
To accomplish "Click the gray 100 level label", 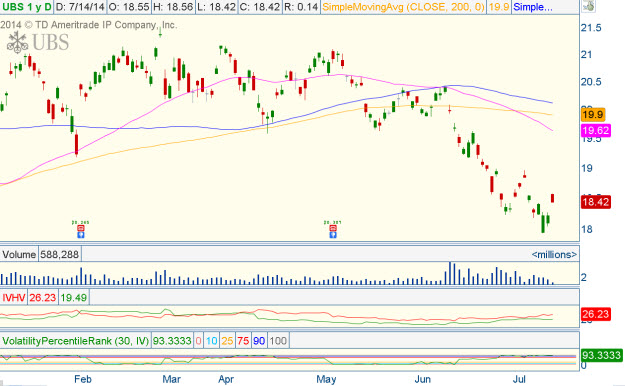I will click(x=278, y=341).
